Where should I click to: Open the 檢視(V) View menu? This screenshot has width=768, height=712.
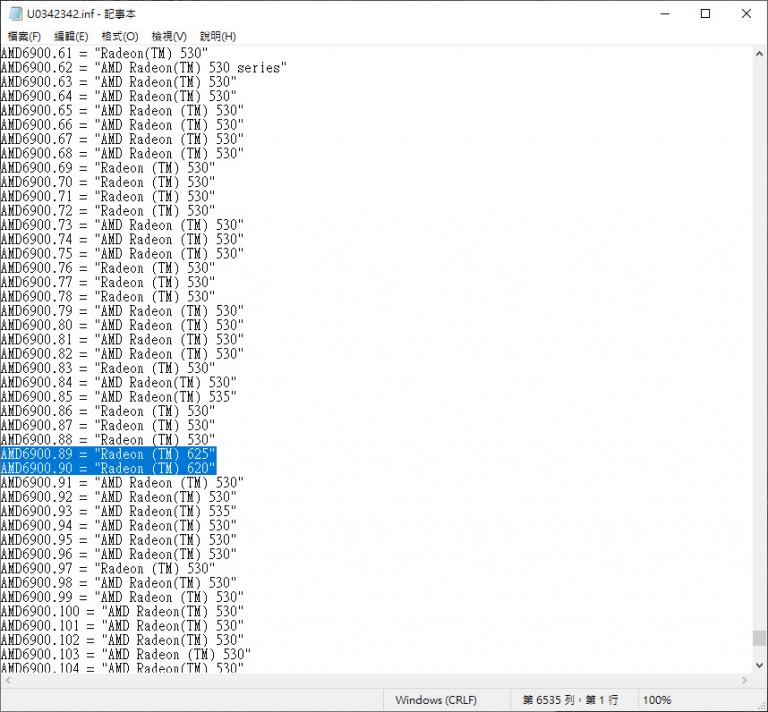click(169, 36)
